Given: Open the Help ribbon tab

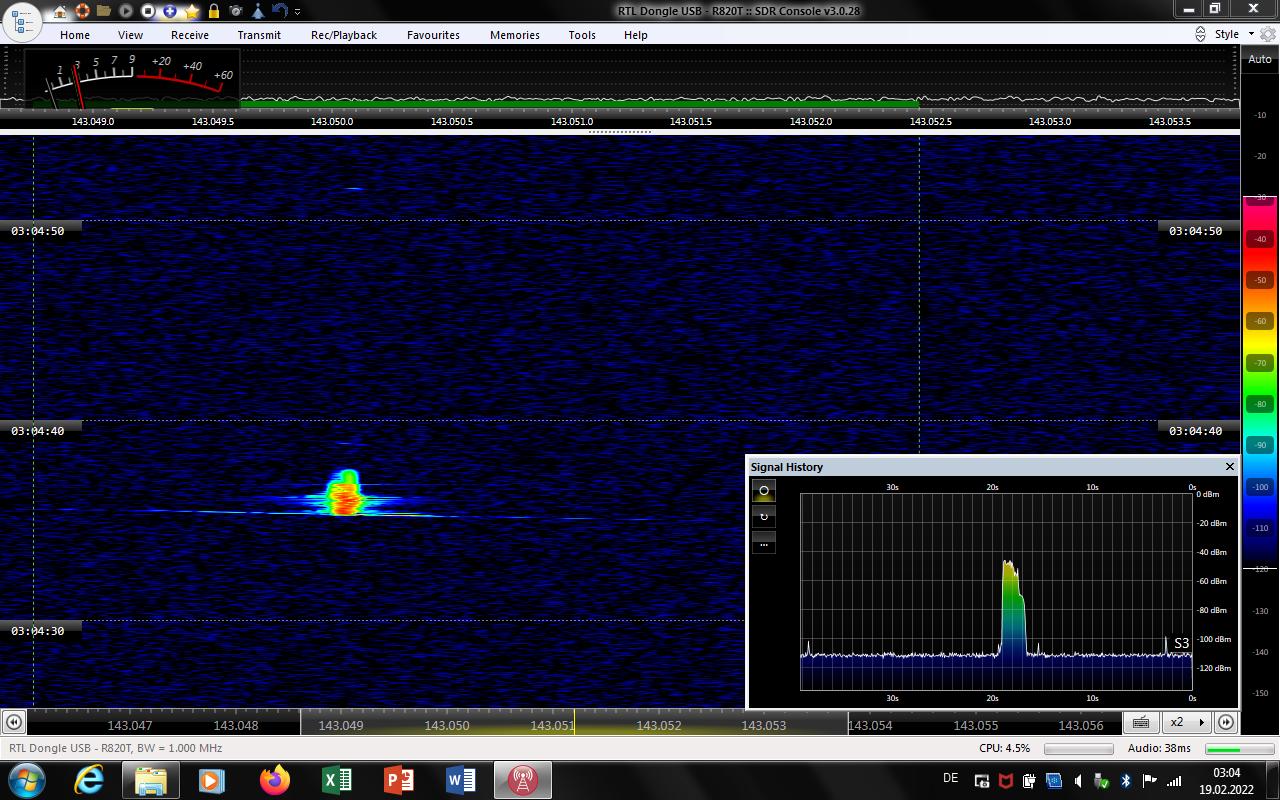Looking at the screenshot, I should [636, 35].
